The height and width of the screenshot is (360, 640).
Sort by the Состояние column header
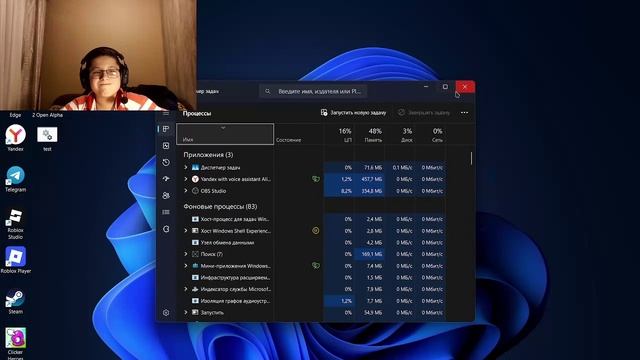(299, 134)
